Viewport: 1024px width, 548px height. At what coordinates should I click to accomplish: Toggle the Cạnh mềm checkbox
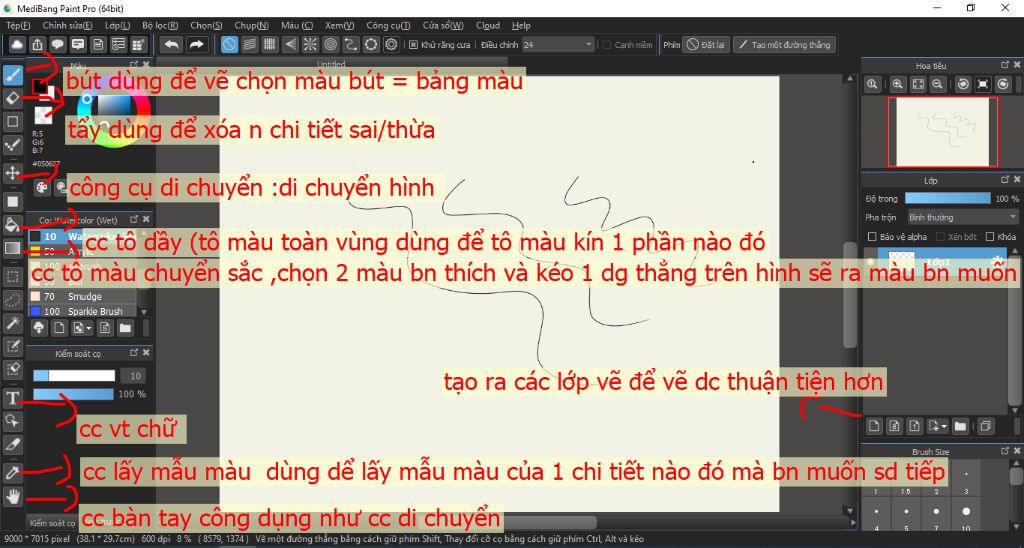pyautogui.click(x=607, y=45)
